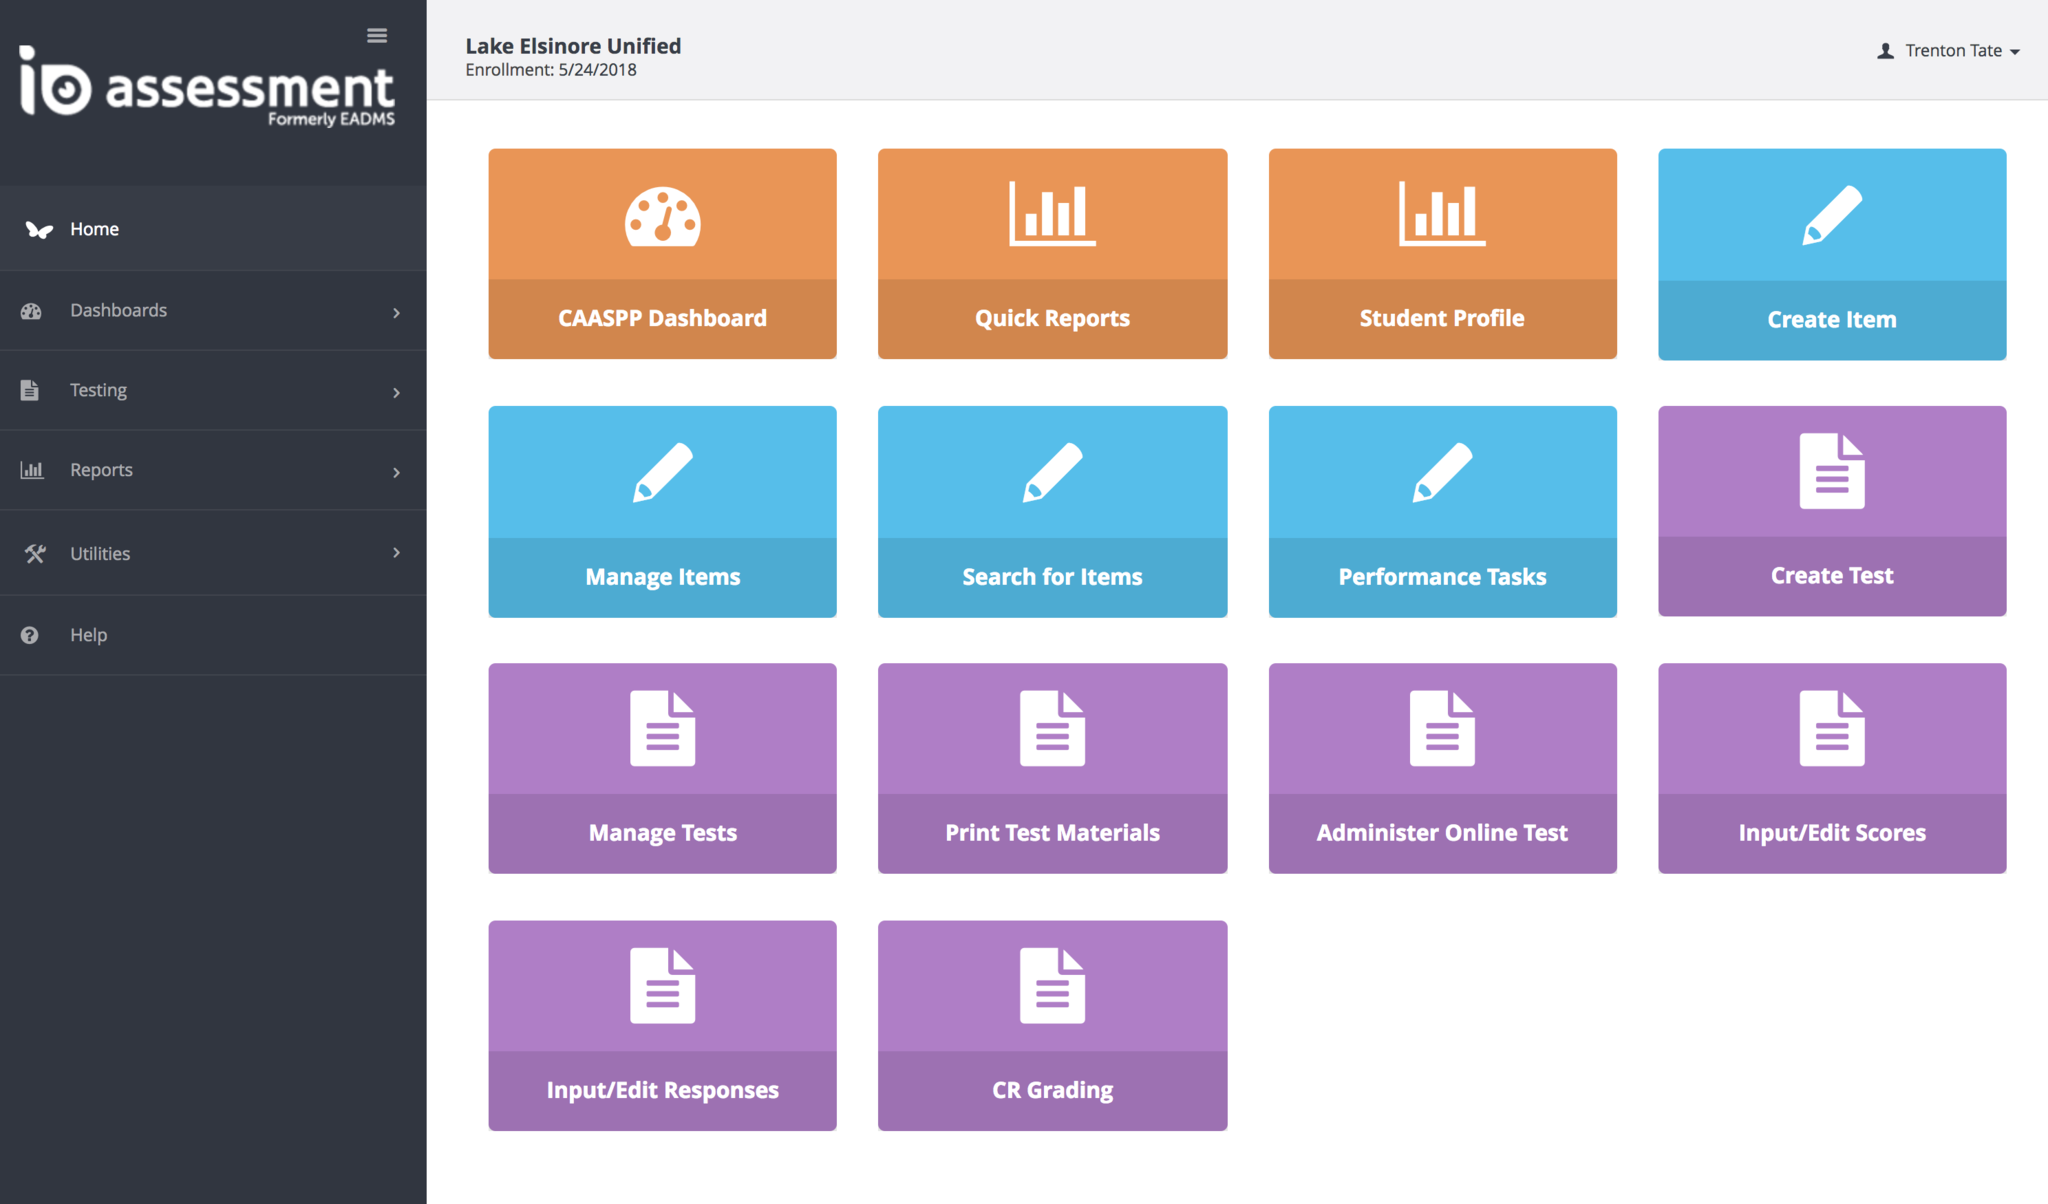Image resolution: width=2048 pixels, height=1204 pixels.
Task: Click the Student Profile chart icon
Action: pyautogui.click(x=1442, y=214)
